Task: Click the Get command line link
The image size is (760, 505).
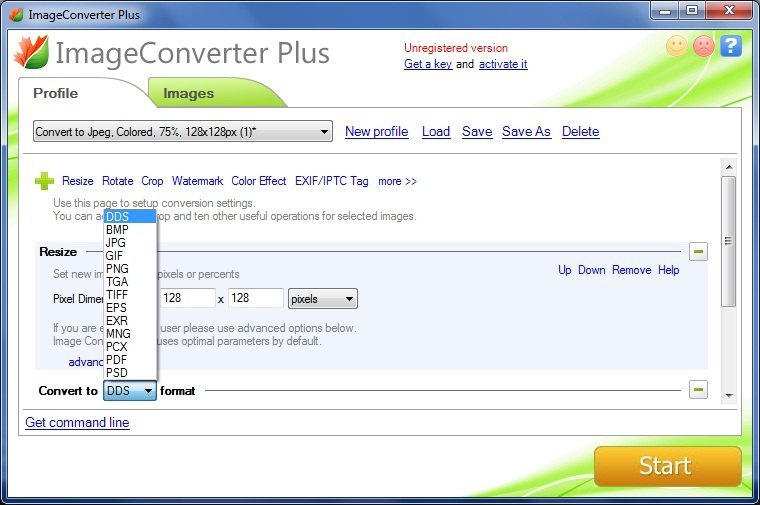Action: click(77, 422)
